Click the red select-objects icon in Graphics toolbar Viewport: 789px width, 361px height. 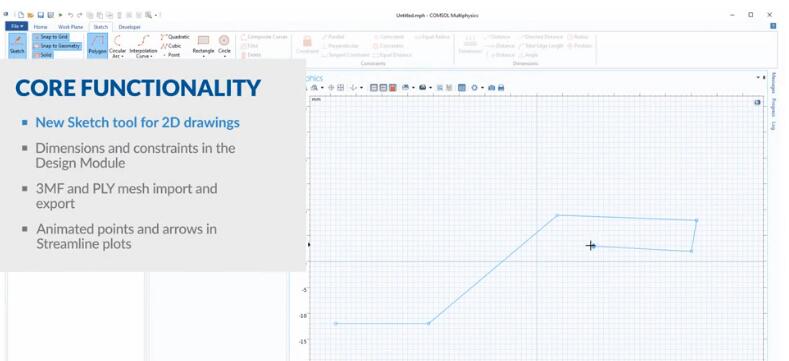393,88
